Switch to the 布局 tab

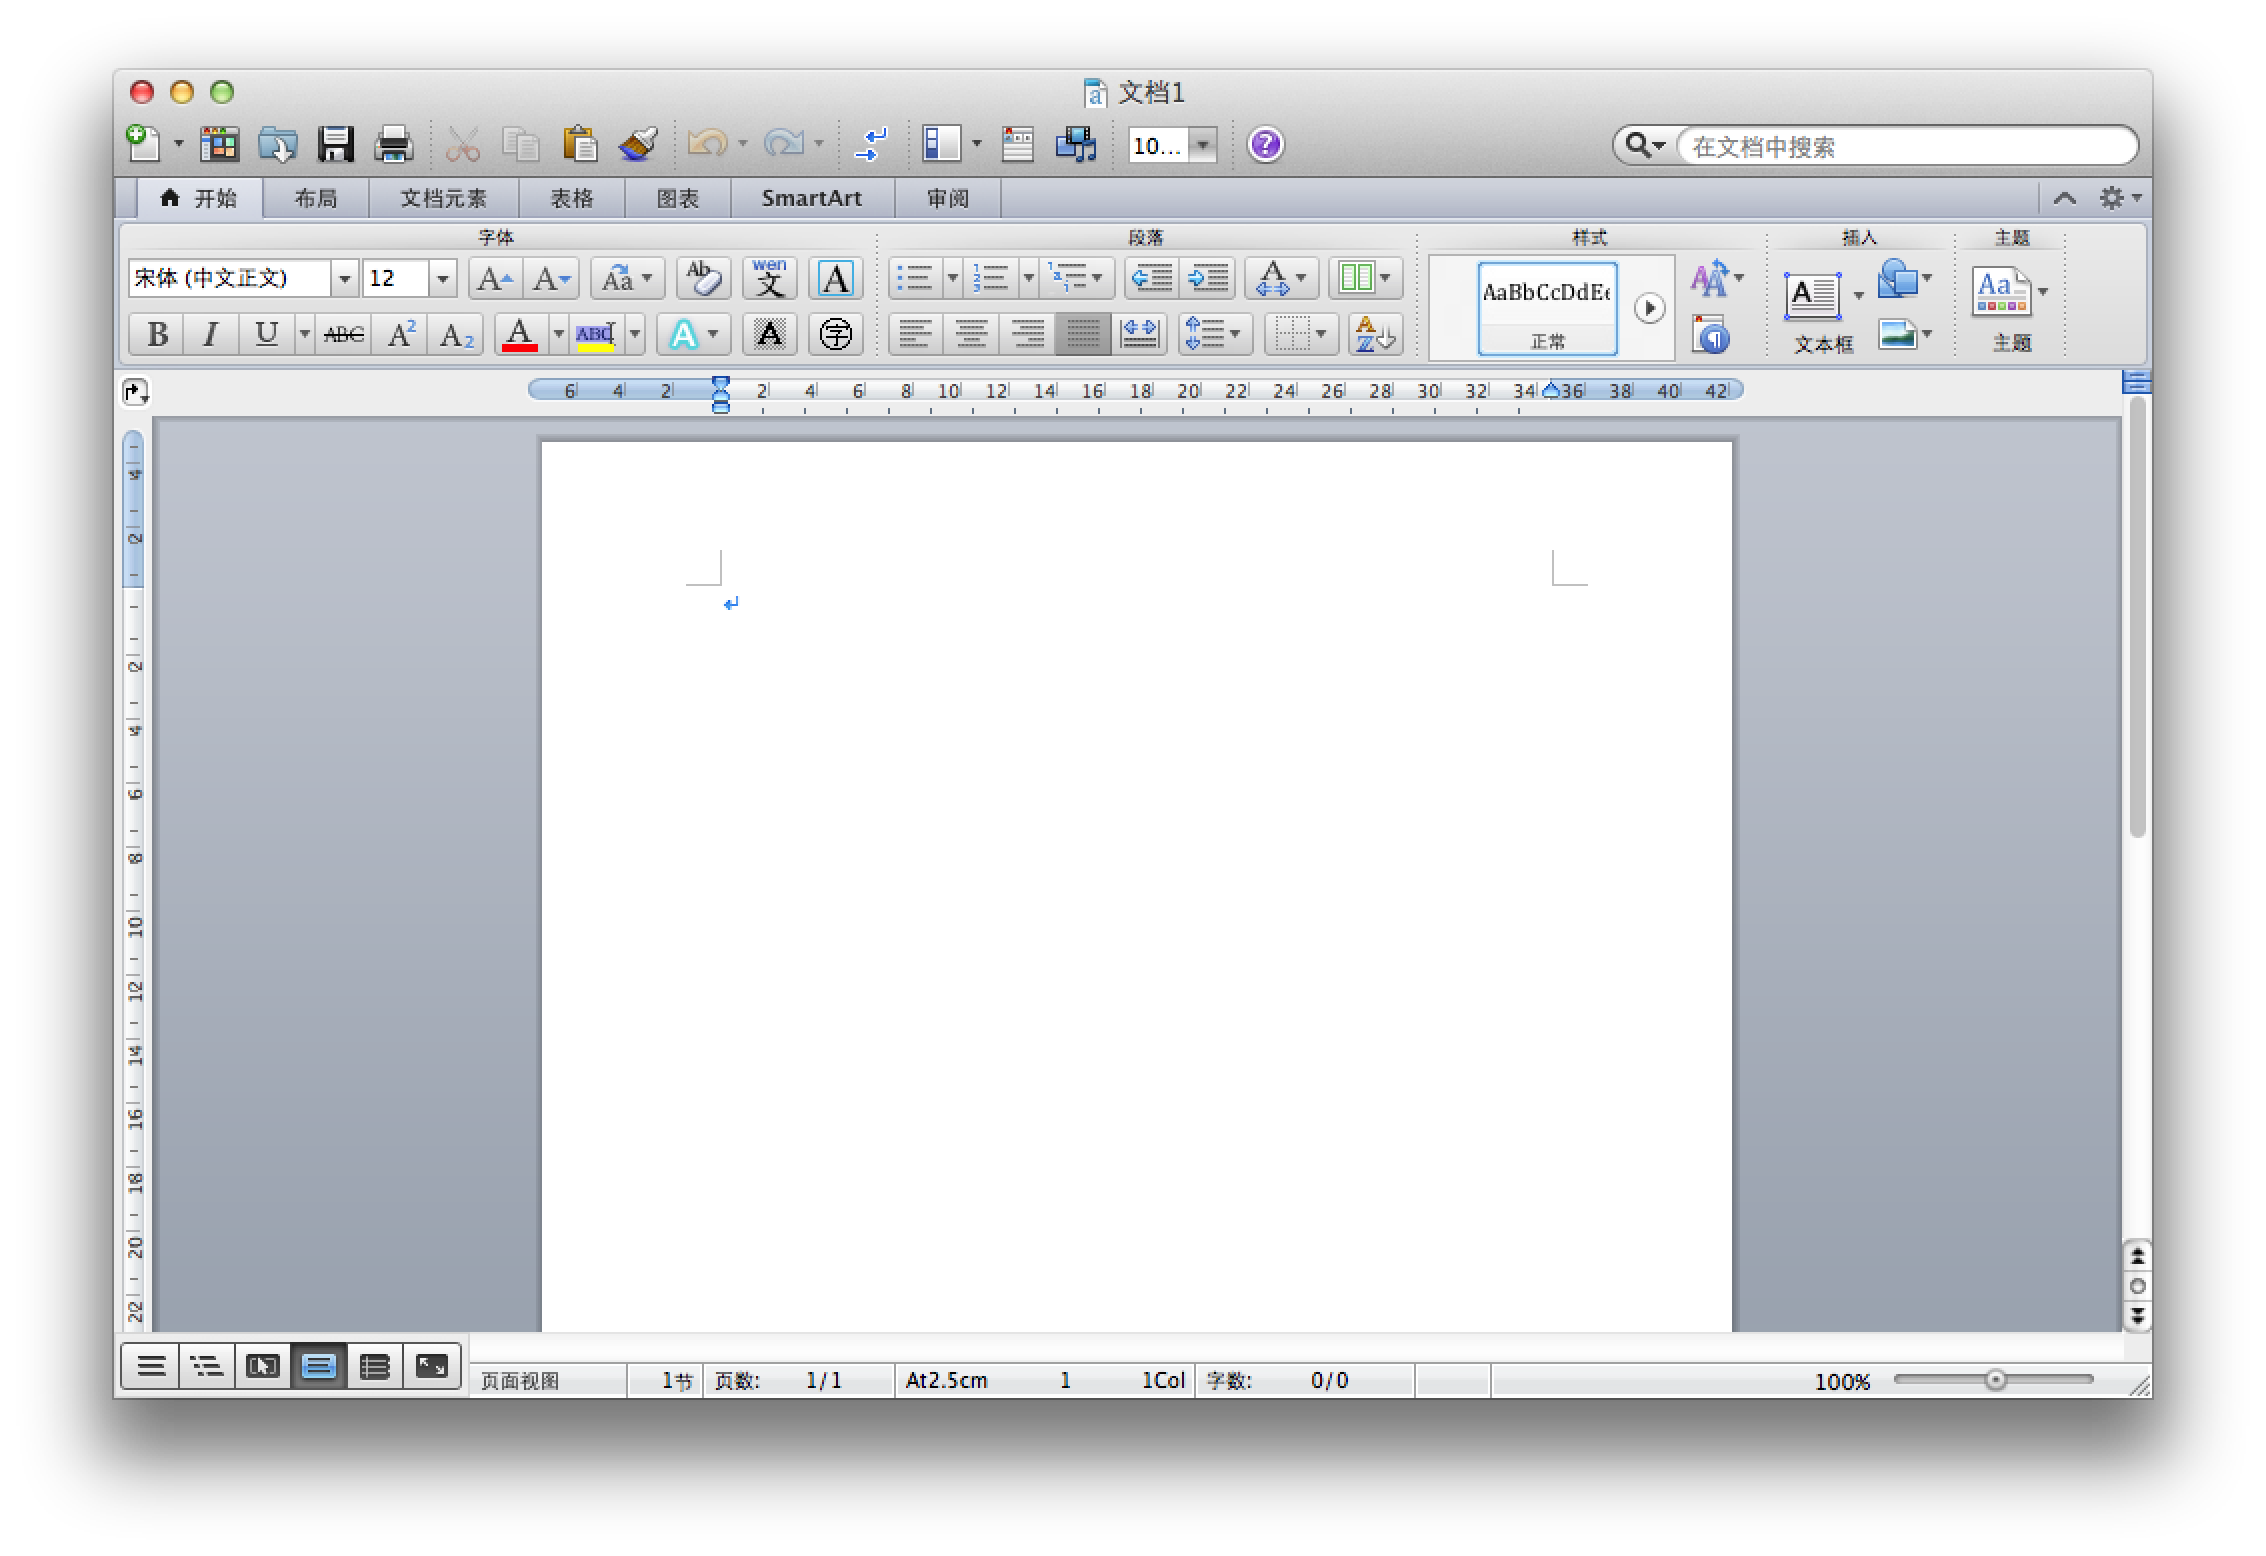pos(316,198)
